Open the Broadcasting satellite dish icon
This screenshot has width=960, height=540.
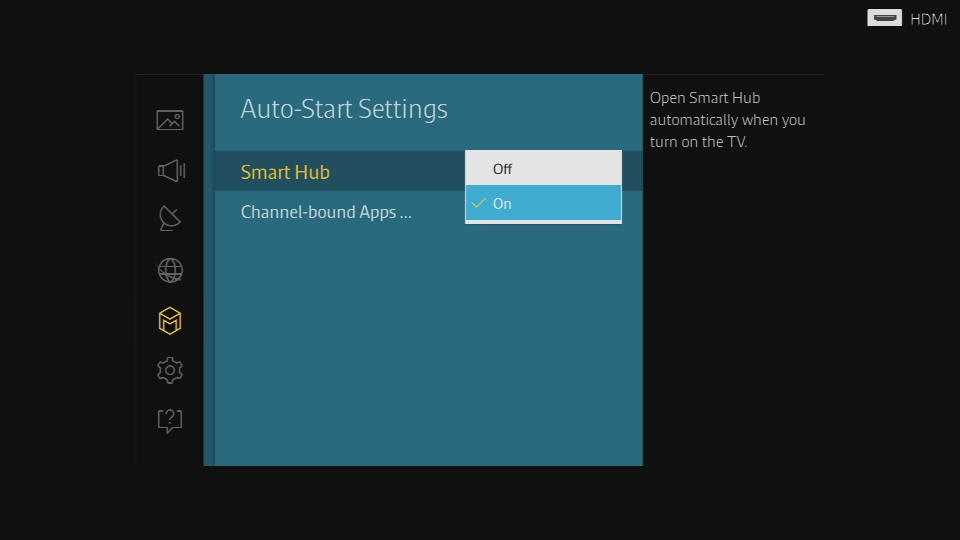170,219
